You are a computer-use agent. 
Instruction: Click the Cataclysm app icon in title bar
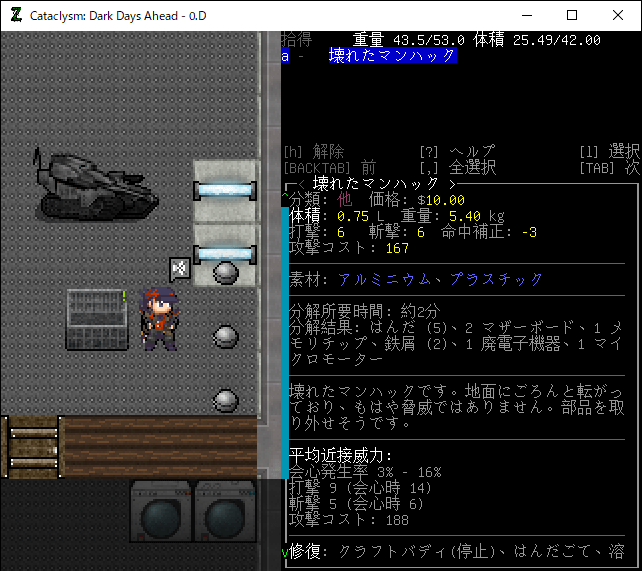(x=15, y=15)
